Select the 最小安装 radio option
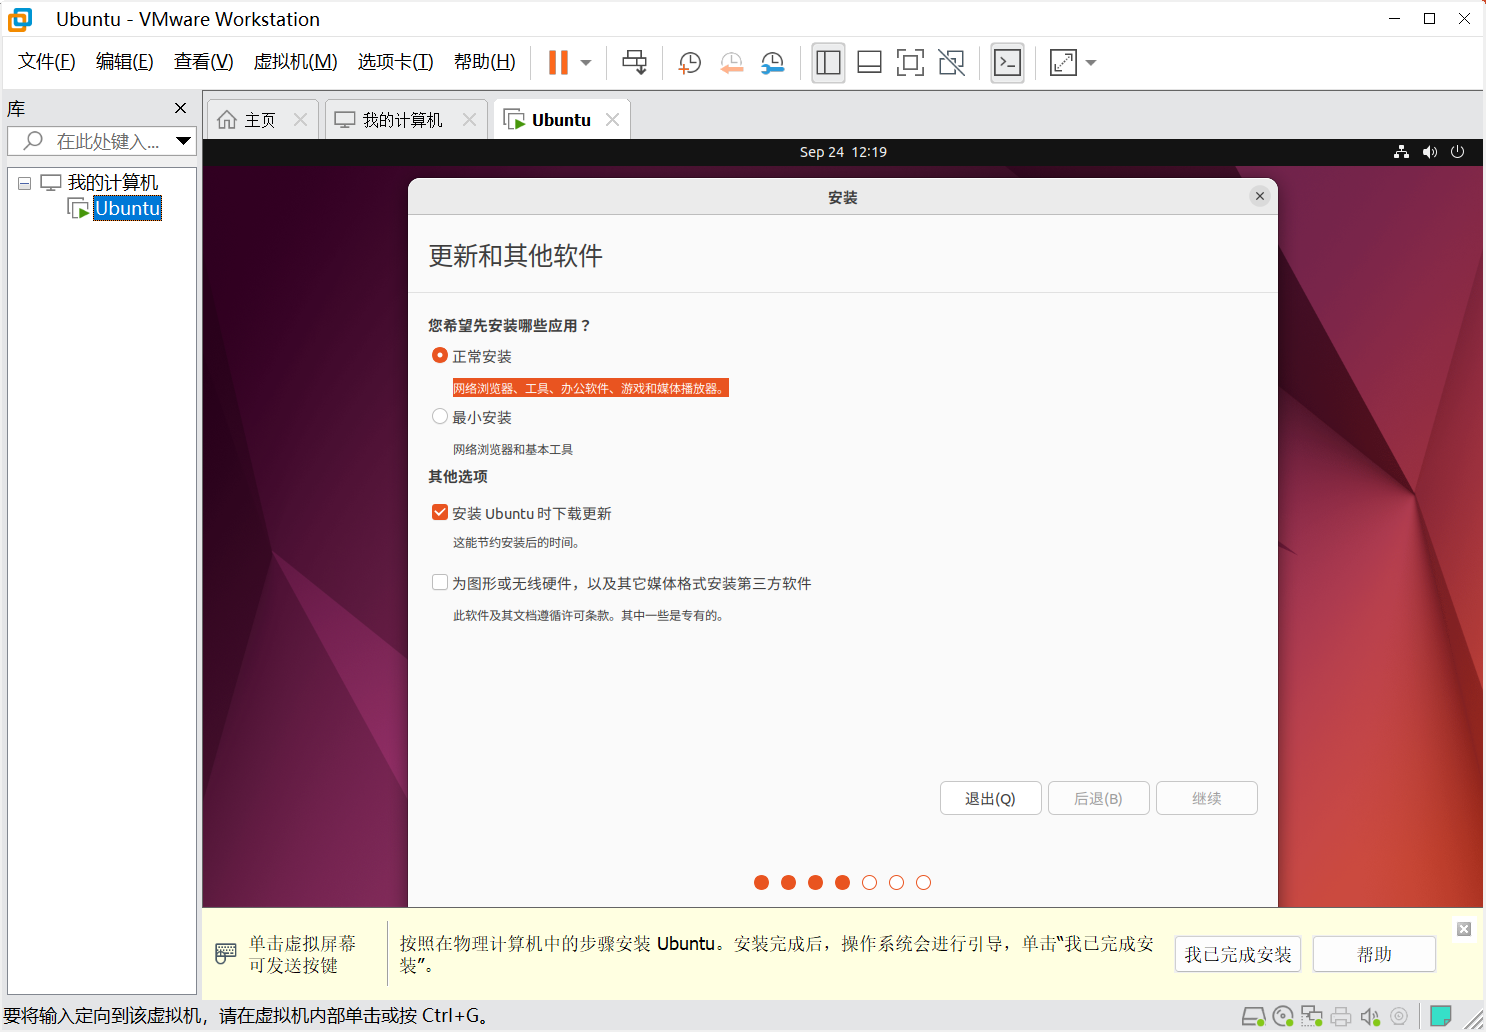Image resolution: width=1486 pixels, height=1032 pixels. point(440,417)
